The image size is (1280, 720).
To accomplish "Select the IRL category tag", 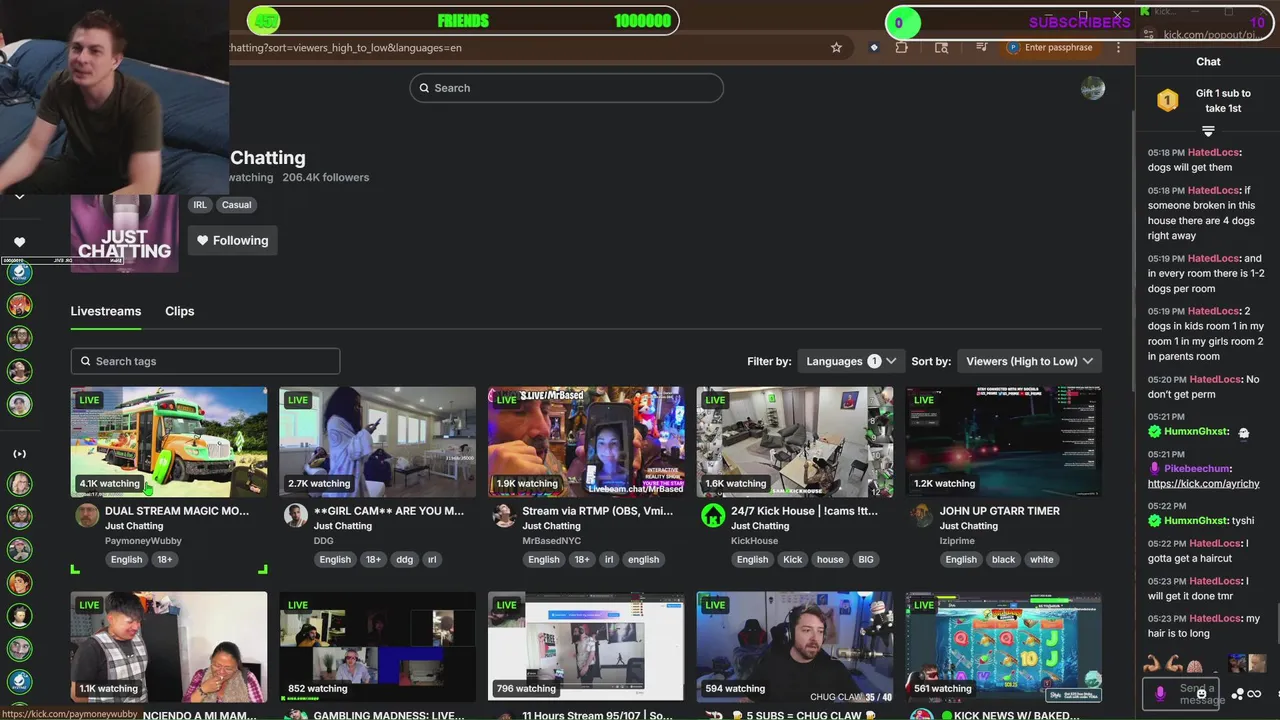I will tap(200, 205).
